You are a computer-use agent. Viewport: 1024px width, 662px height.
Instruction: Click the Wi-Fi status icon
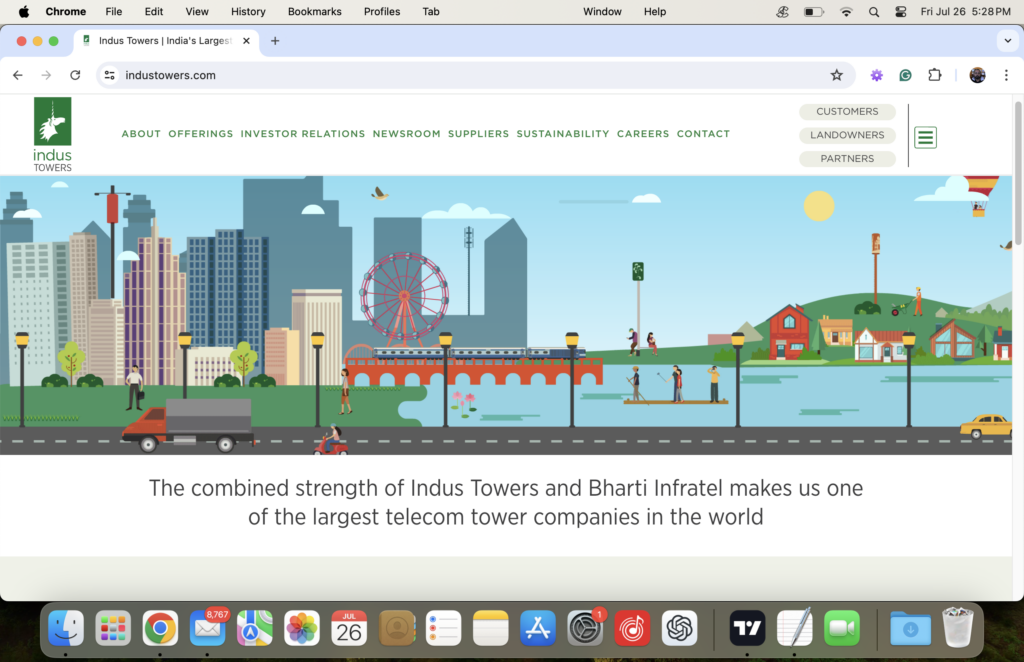tap(846, 12)
